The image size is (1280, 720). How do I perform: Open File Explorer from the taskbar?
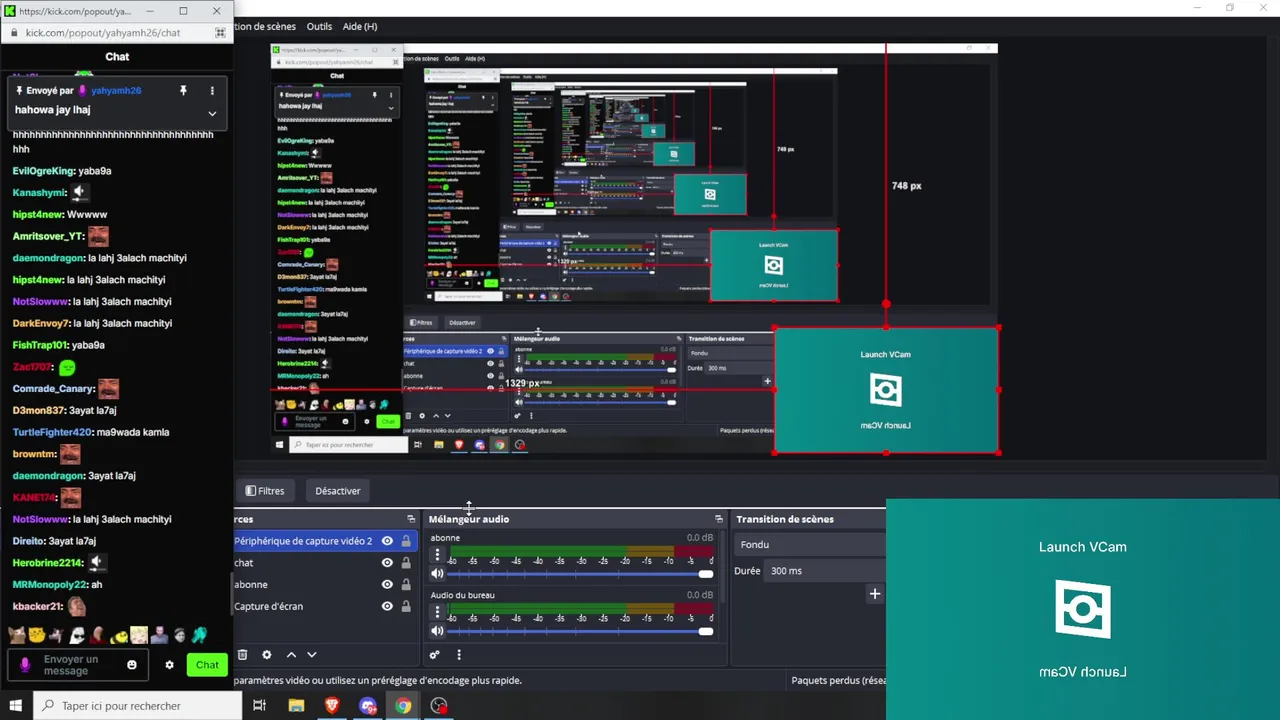click(x=296, y=706)
